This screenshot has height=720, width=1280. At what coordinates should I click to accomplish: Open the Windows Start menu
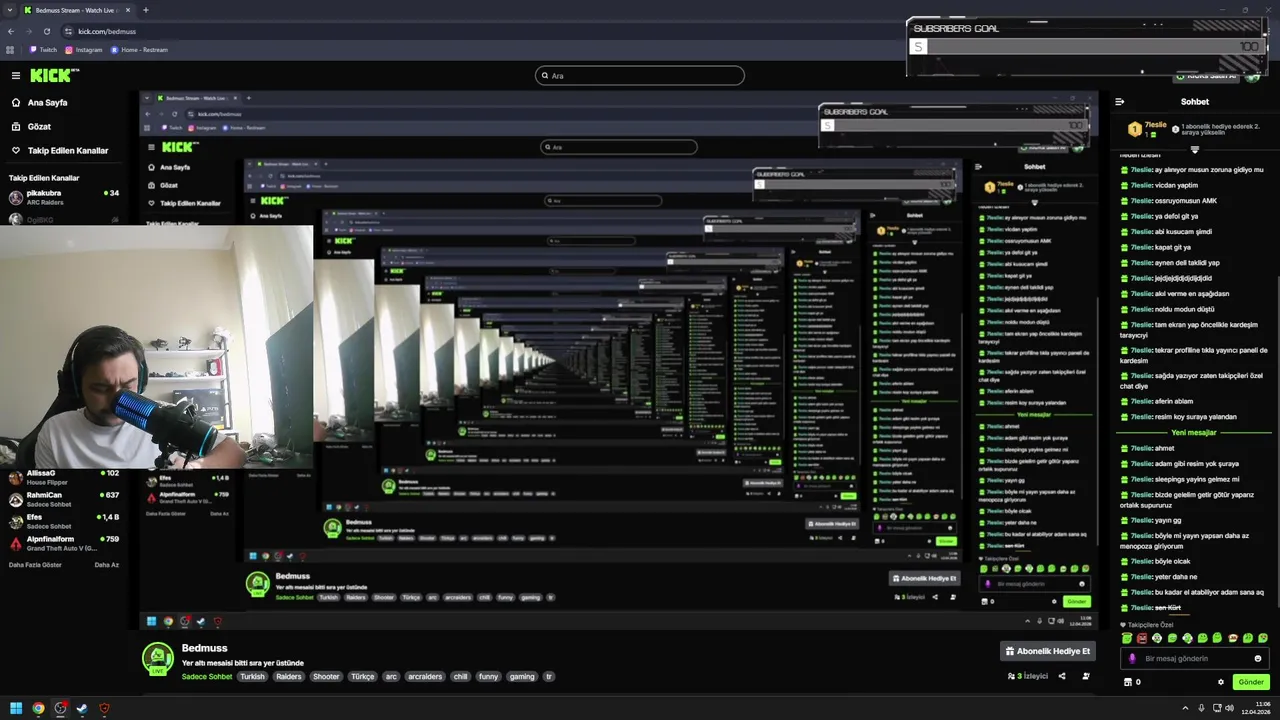coord(16,708)
